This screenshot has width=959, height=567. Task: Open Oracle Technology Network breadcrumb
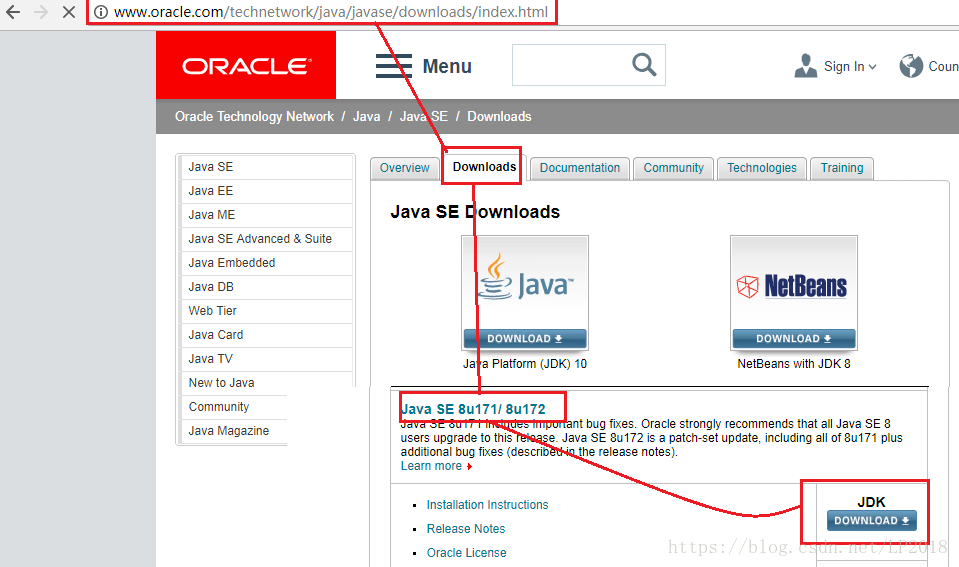[254, 116]
